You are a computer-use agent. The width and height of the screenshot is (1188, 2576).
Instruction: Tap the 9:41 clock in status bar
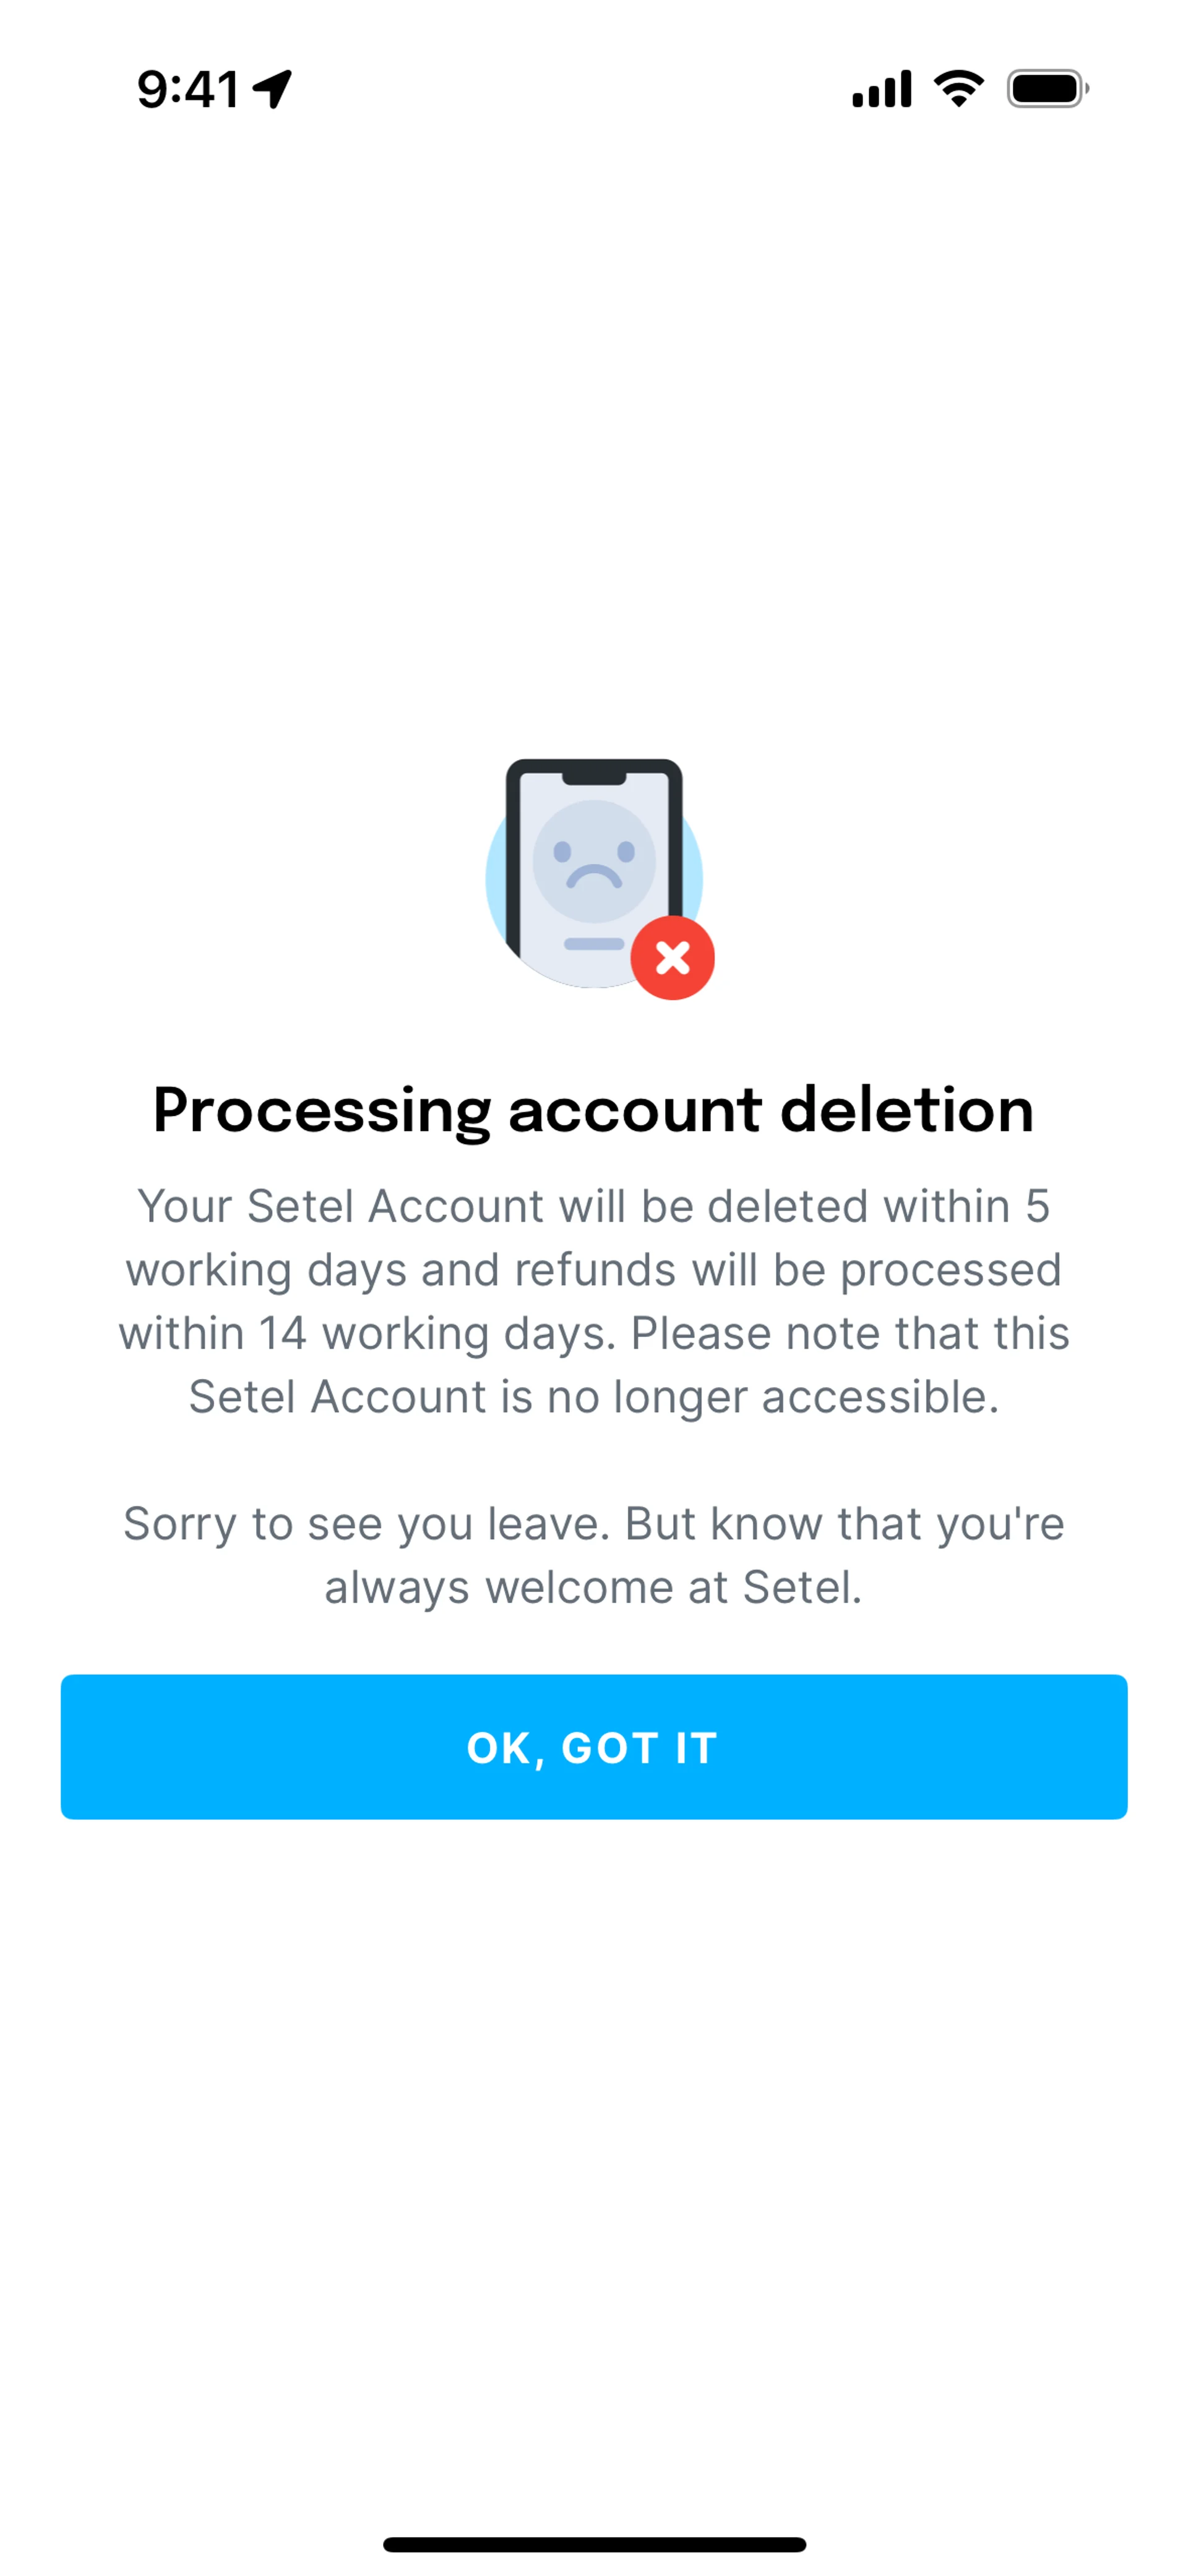pyautogui.click(x=188, y=89)
